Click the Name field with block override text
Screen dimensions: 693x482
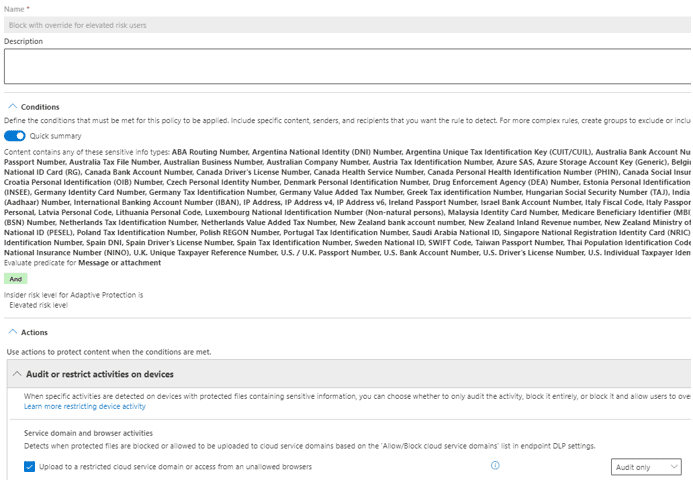347,25
